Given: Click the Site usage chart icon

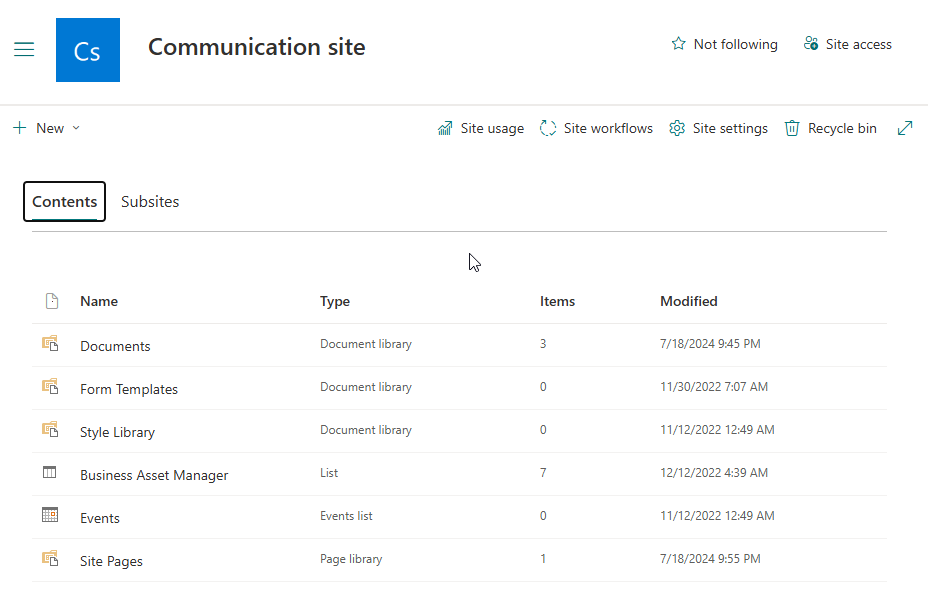Looking at the screenshot, I should [x=445, y=128].
